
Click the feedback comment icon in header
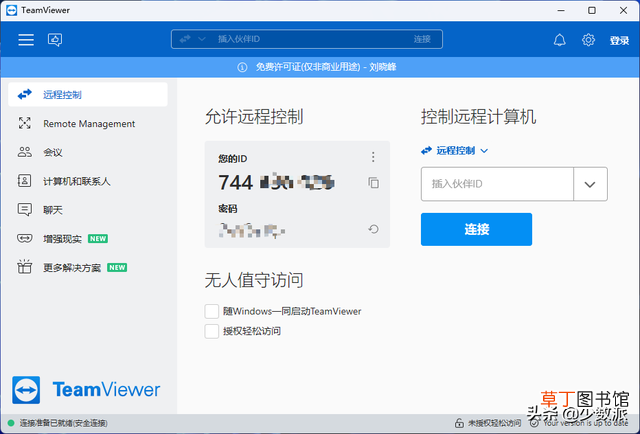55,40
